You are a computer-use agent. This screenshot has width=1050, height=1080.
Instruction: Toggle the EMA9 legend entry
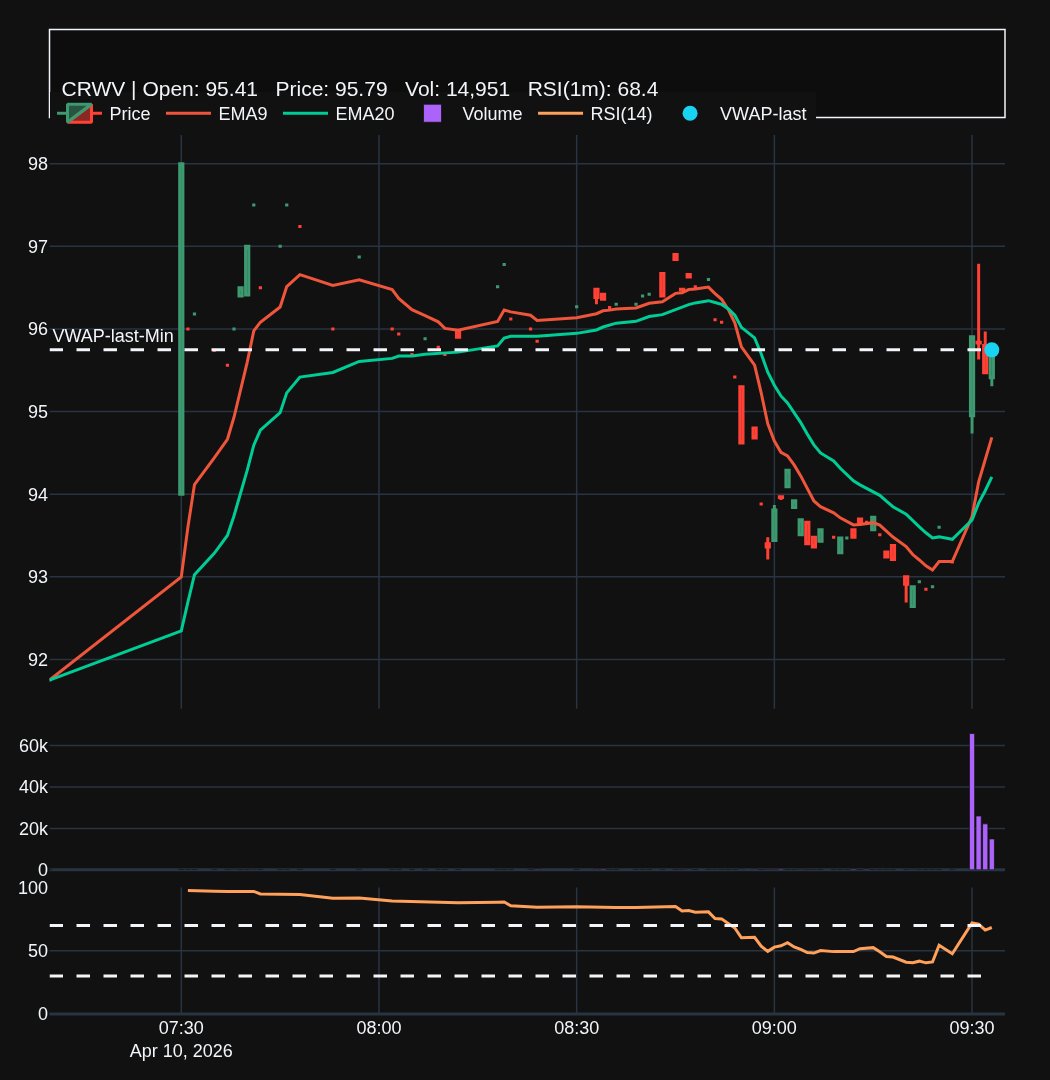(217, 114)
